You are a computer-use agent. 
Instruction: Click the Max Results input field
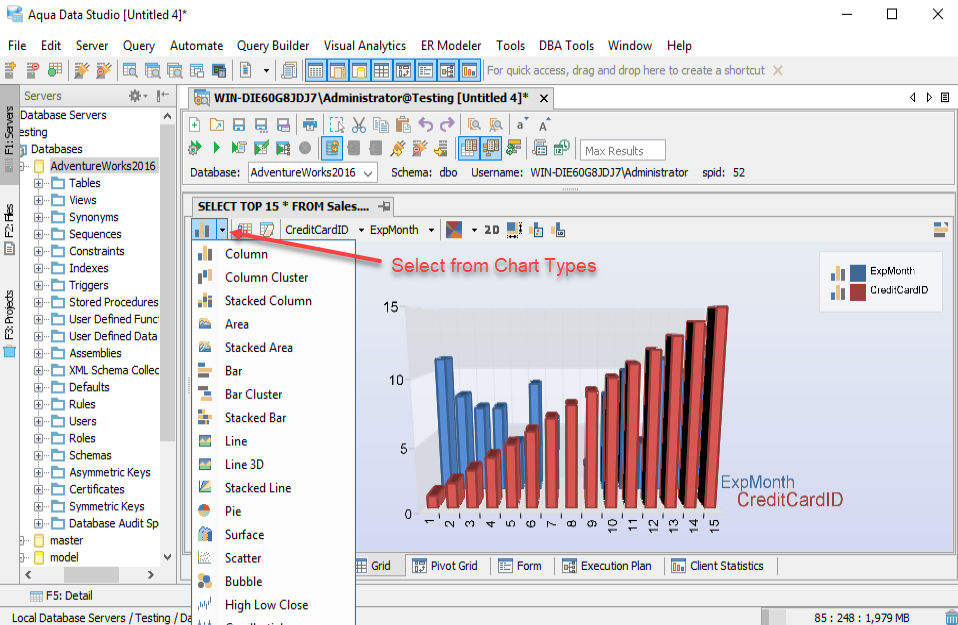(x=623, y=150)
